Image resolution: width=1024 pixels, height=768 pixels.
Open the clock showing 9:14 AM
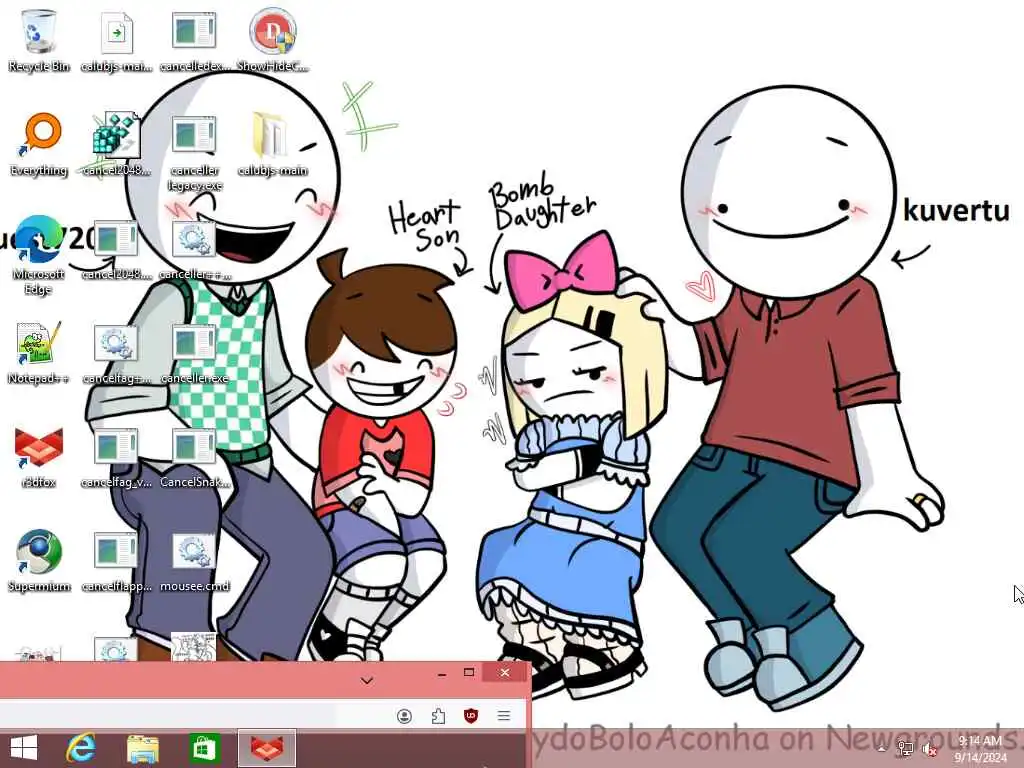pyautogui.click(x=980, y=749)
